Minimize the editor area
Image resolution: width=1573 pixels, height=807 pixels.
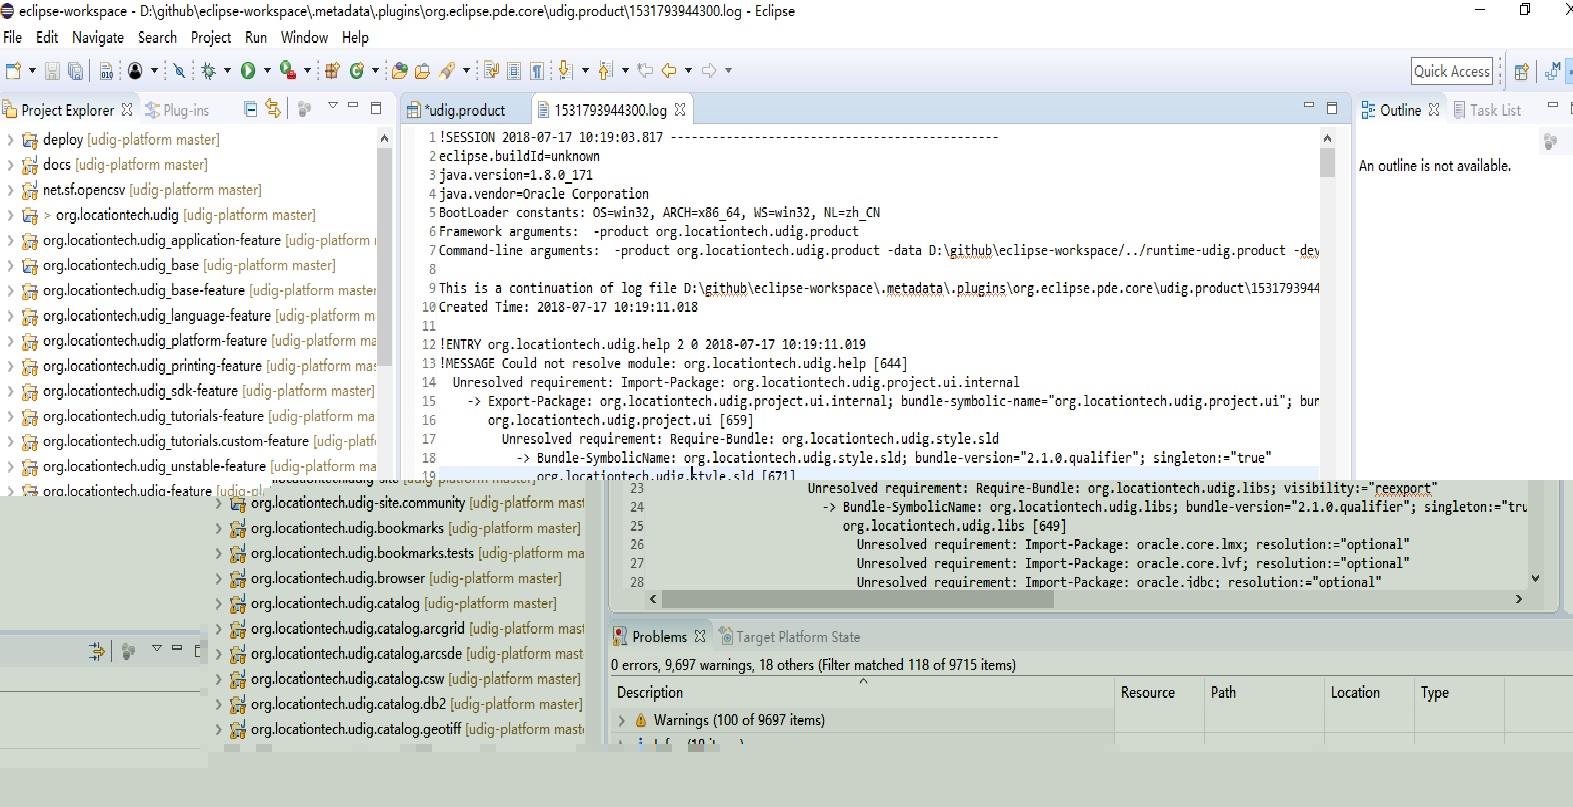1309,105
